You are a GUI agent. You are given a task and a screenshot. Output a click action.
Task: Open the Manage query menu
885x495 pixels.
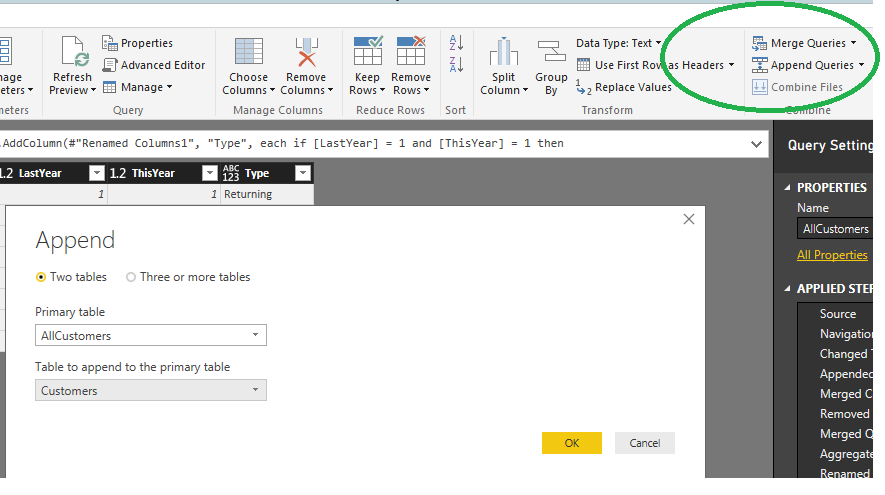click(x=138, y=87)
